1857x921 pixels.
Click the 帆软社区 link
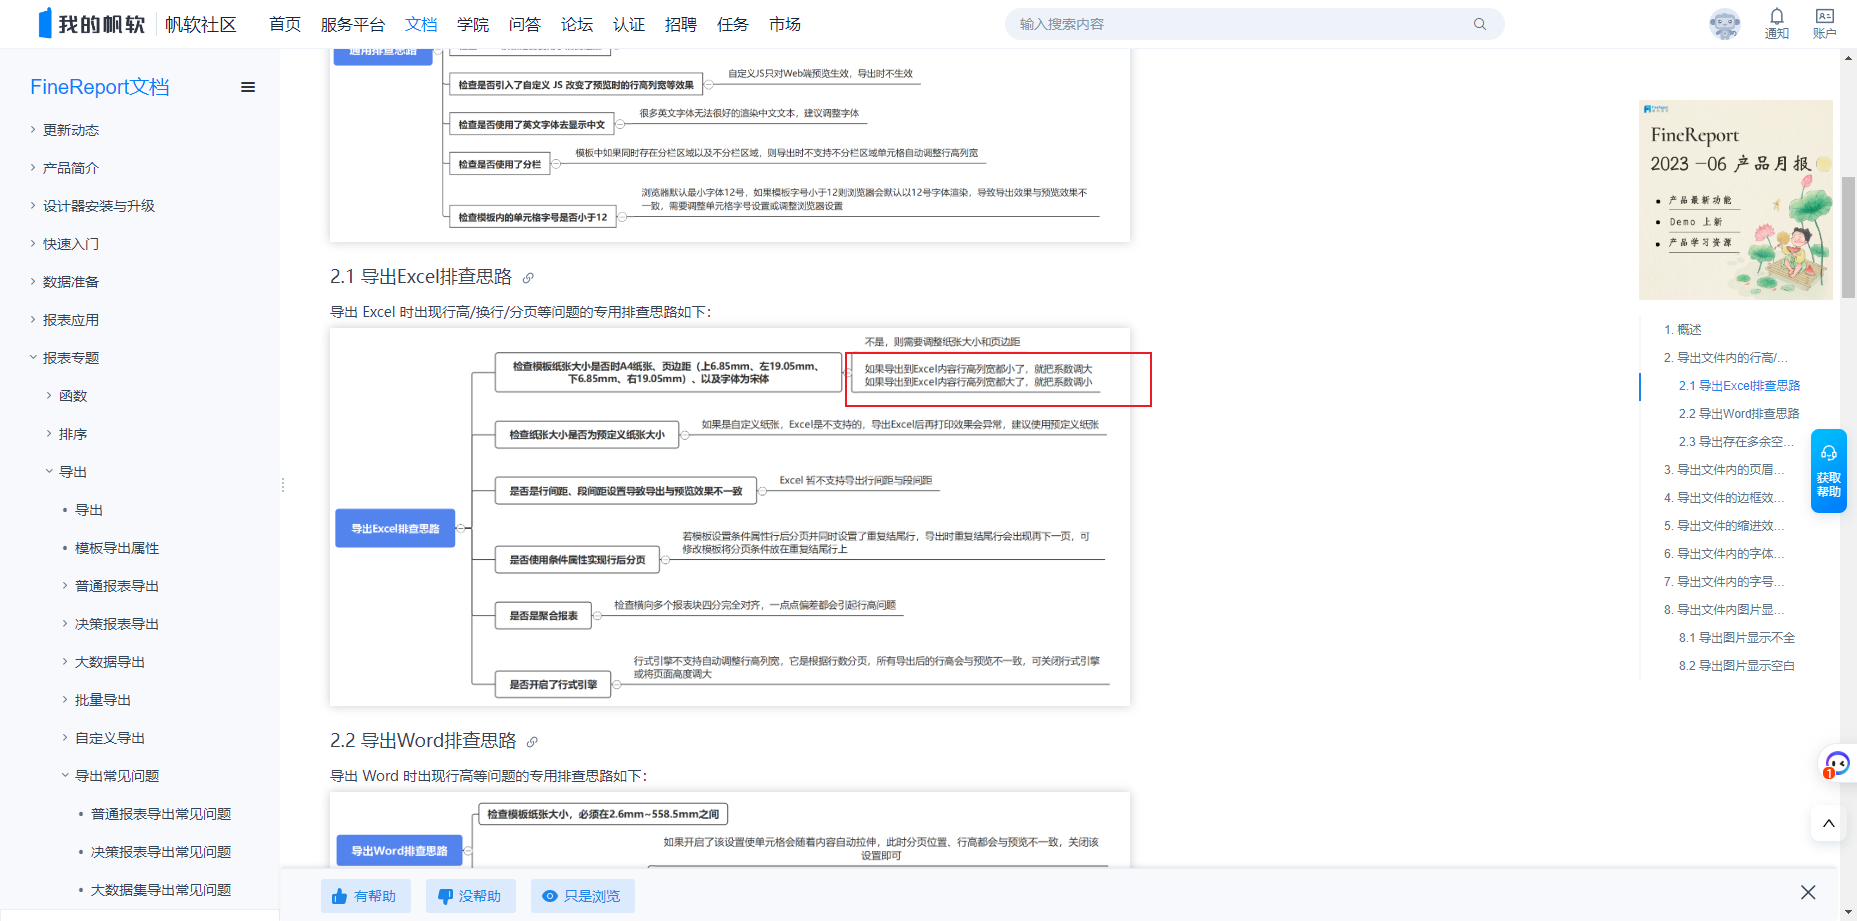coord(201,24)
